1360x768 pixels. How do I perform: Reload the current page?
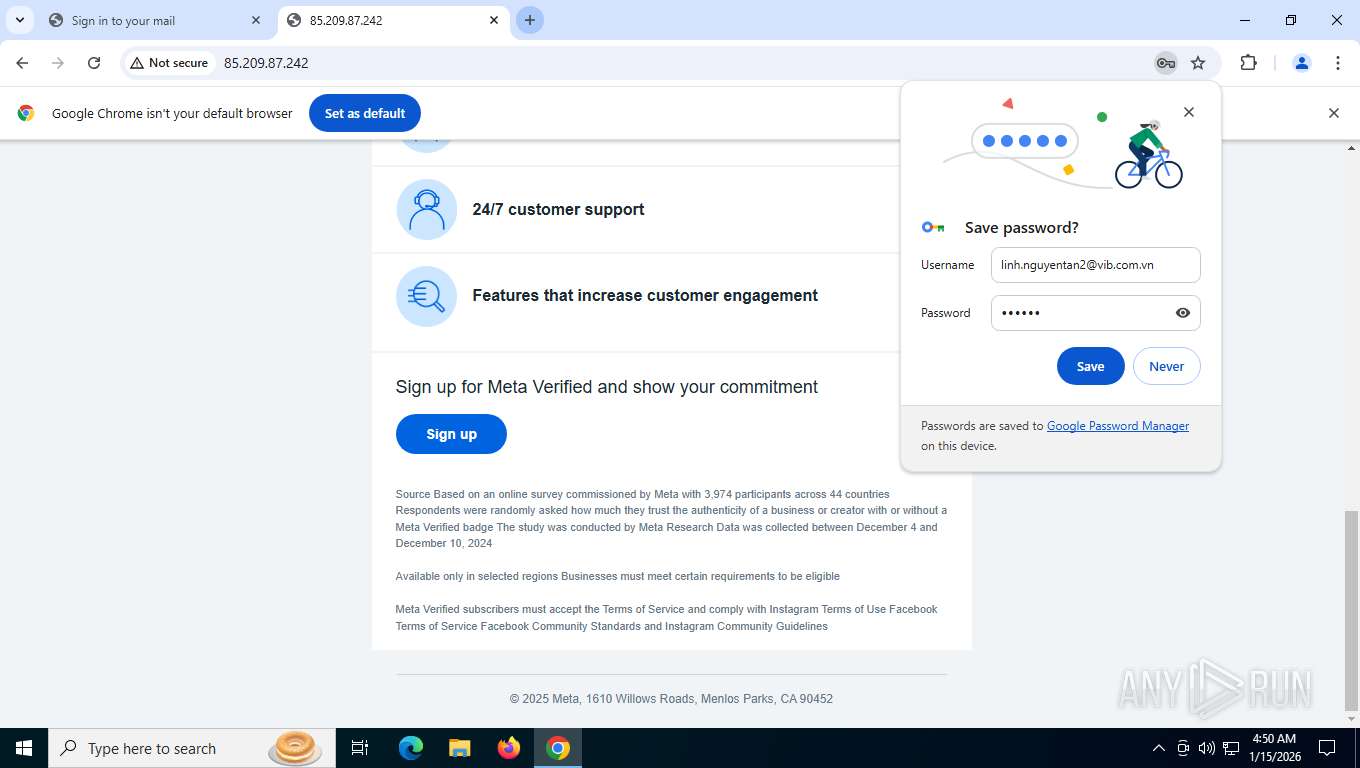click(94, 63)
